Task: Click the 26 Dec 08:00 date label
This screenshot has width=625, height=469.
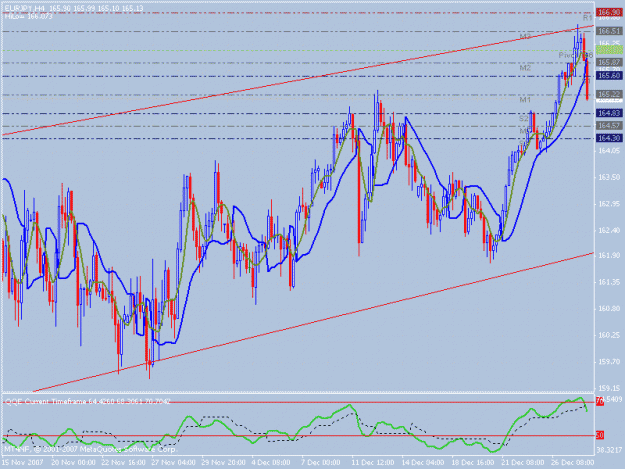Action: [x=573, y=463]
